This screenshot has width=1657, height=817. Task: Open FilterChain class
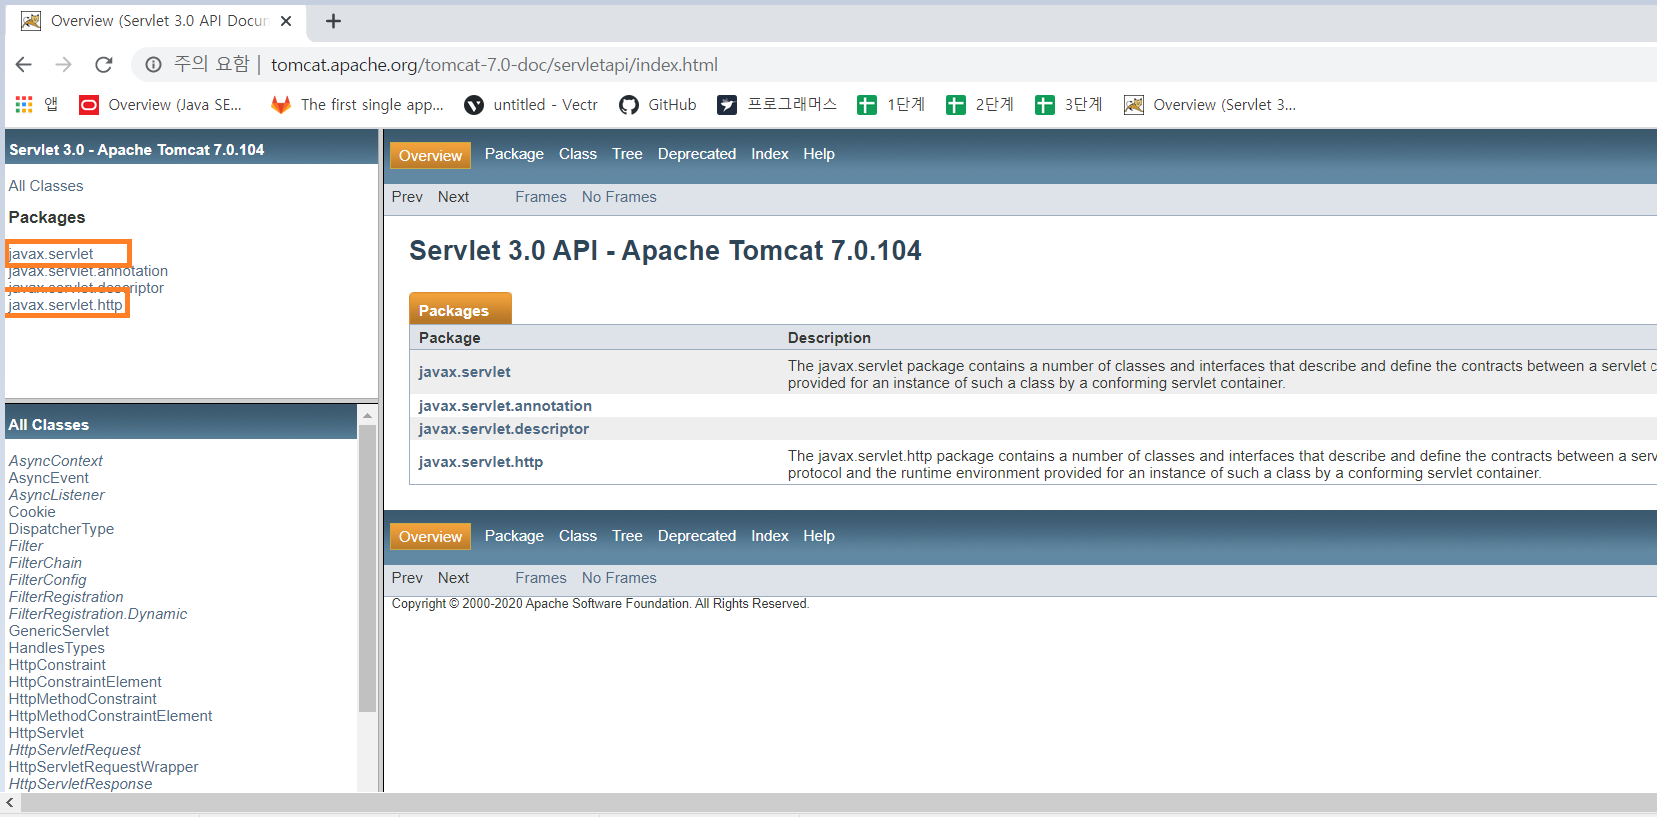coord(45,563)
